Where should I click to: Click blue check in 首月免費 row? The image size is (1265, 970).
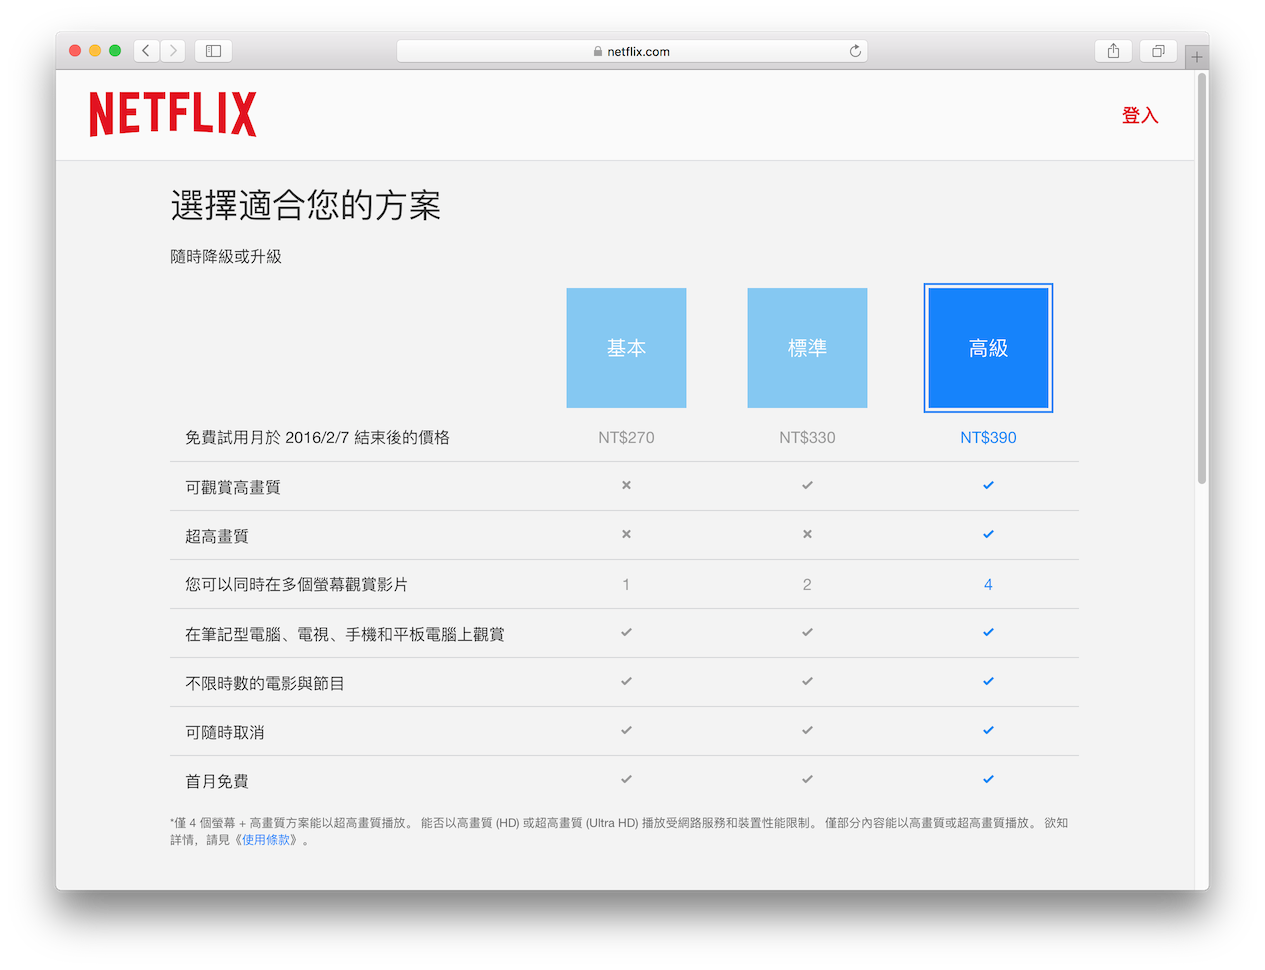pos(988,779)
